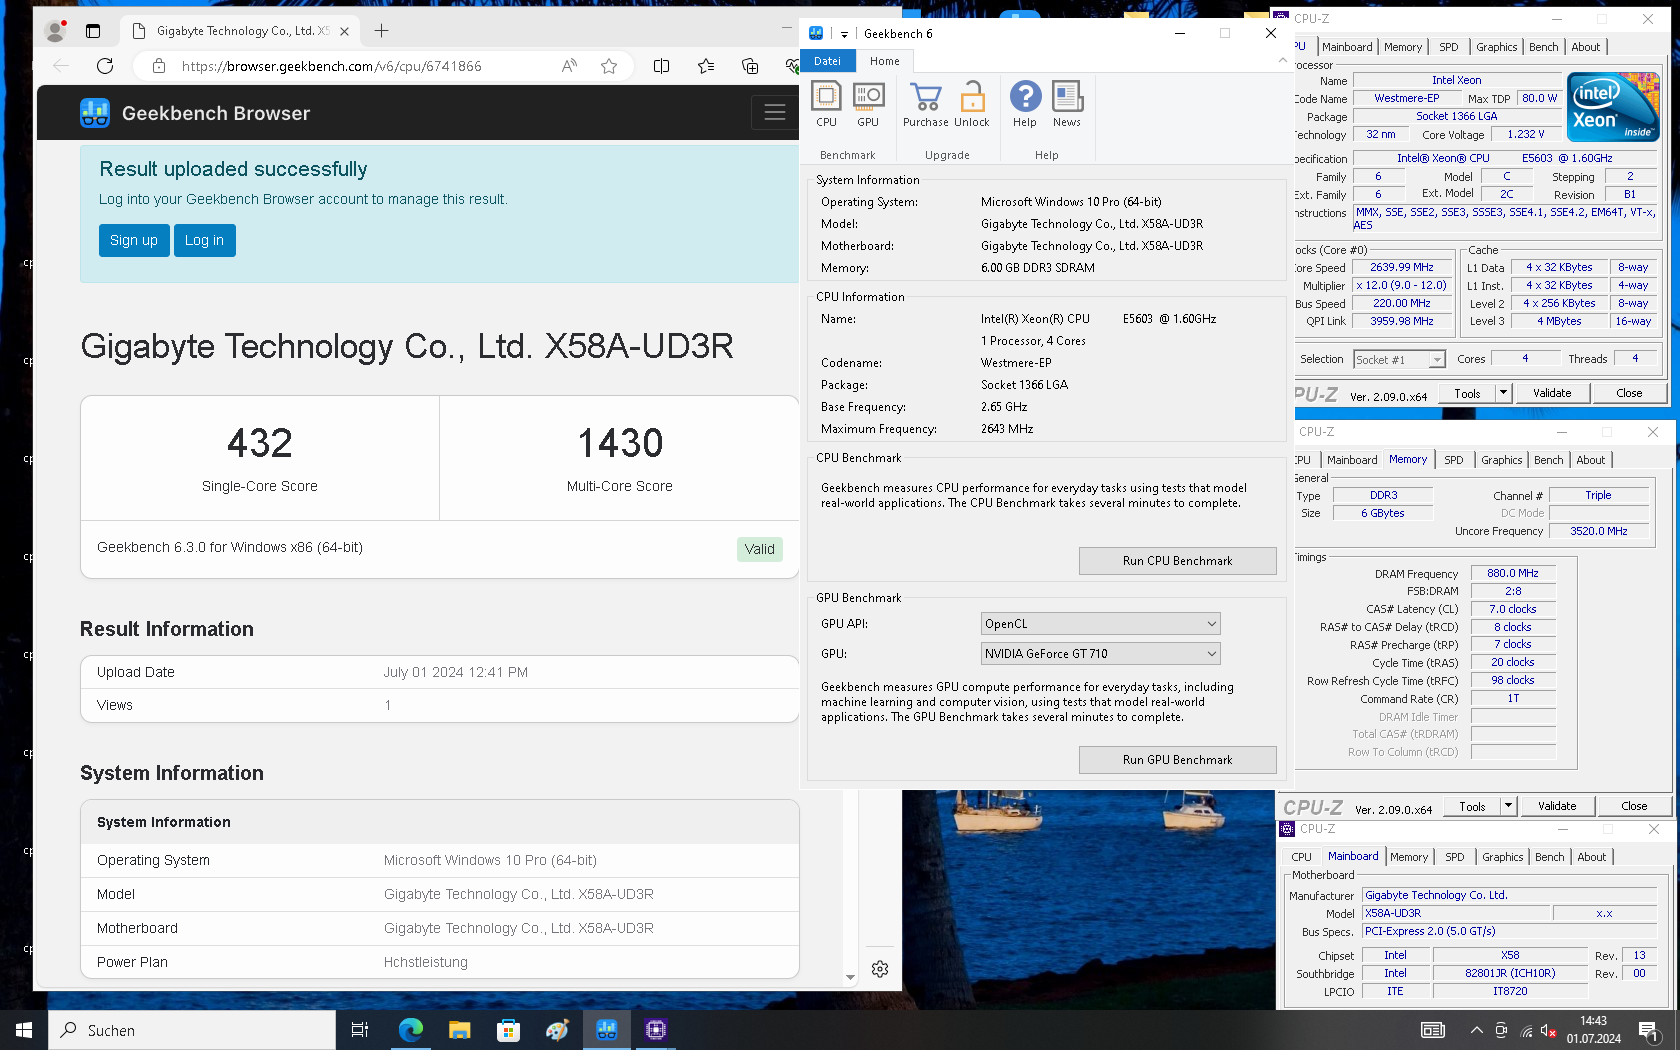The image size is (1680, 1050).
Task: Open File Explorer from the taskbar
Action: point(460,1030)
